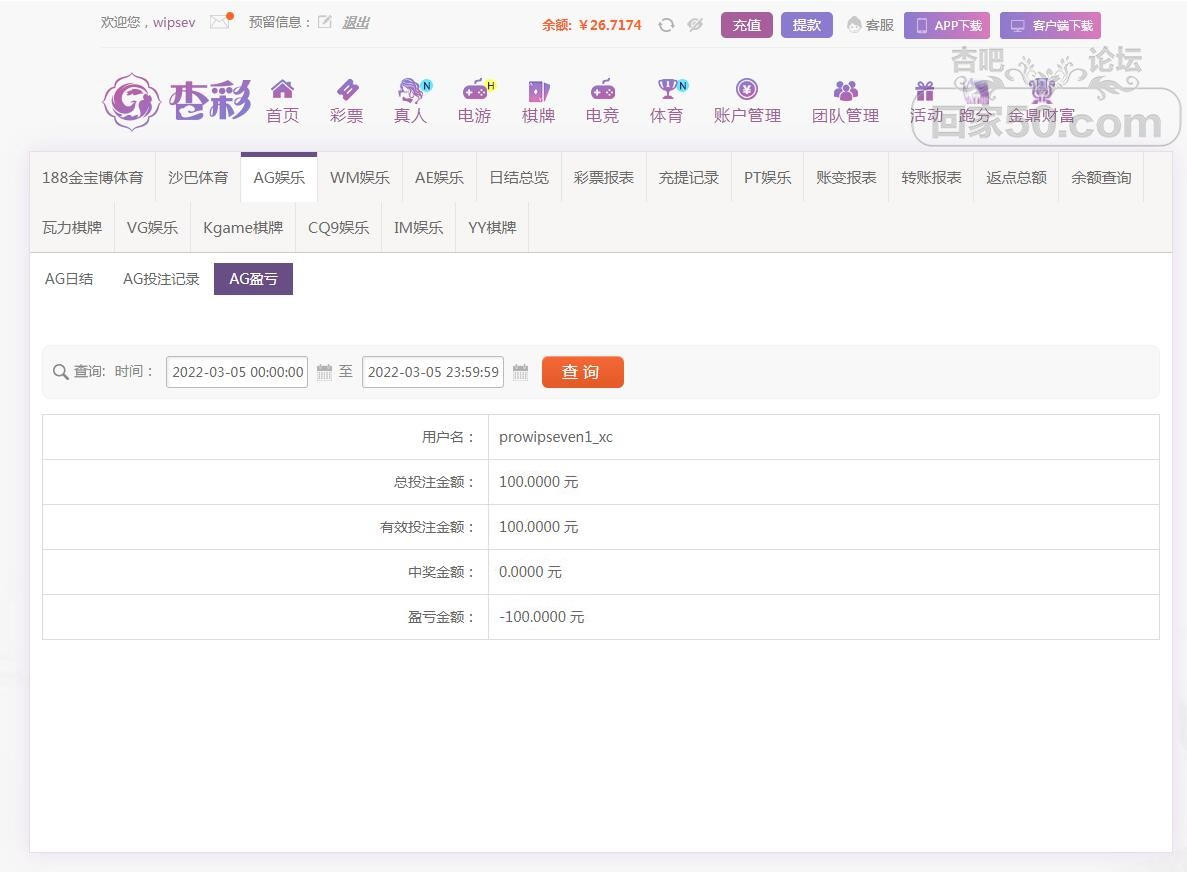Hide the balance with eye icon
Image resolution: width=1187 pixels, height=872 pixels.
[x=695, y=25]
